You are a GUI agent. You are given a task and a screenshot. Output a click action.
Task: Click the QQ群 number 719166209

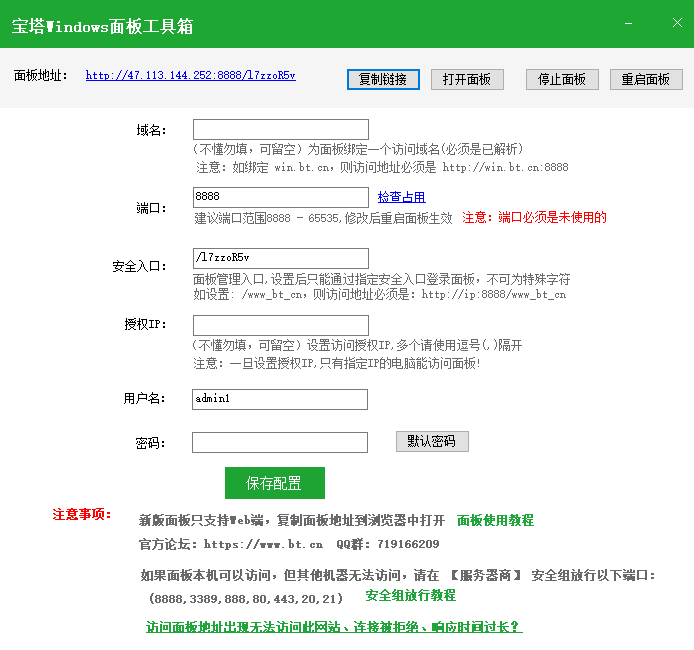tap(408, 544)
